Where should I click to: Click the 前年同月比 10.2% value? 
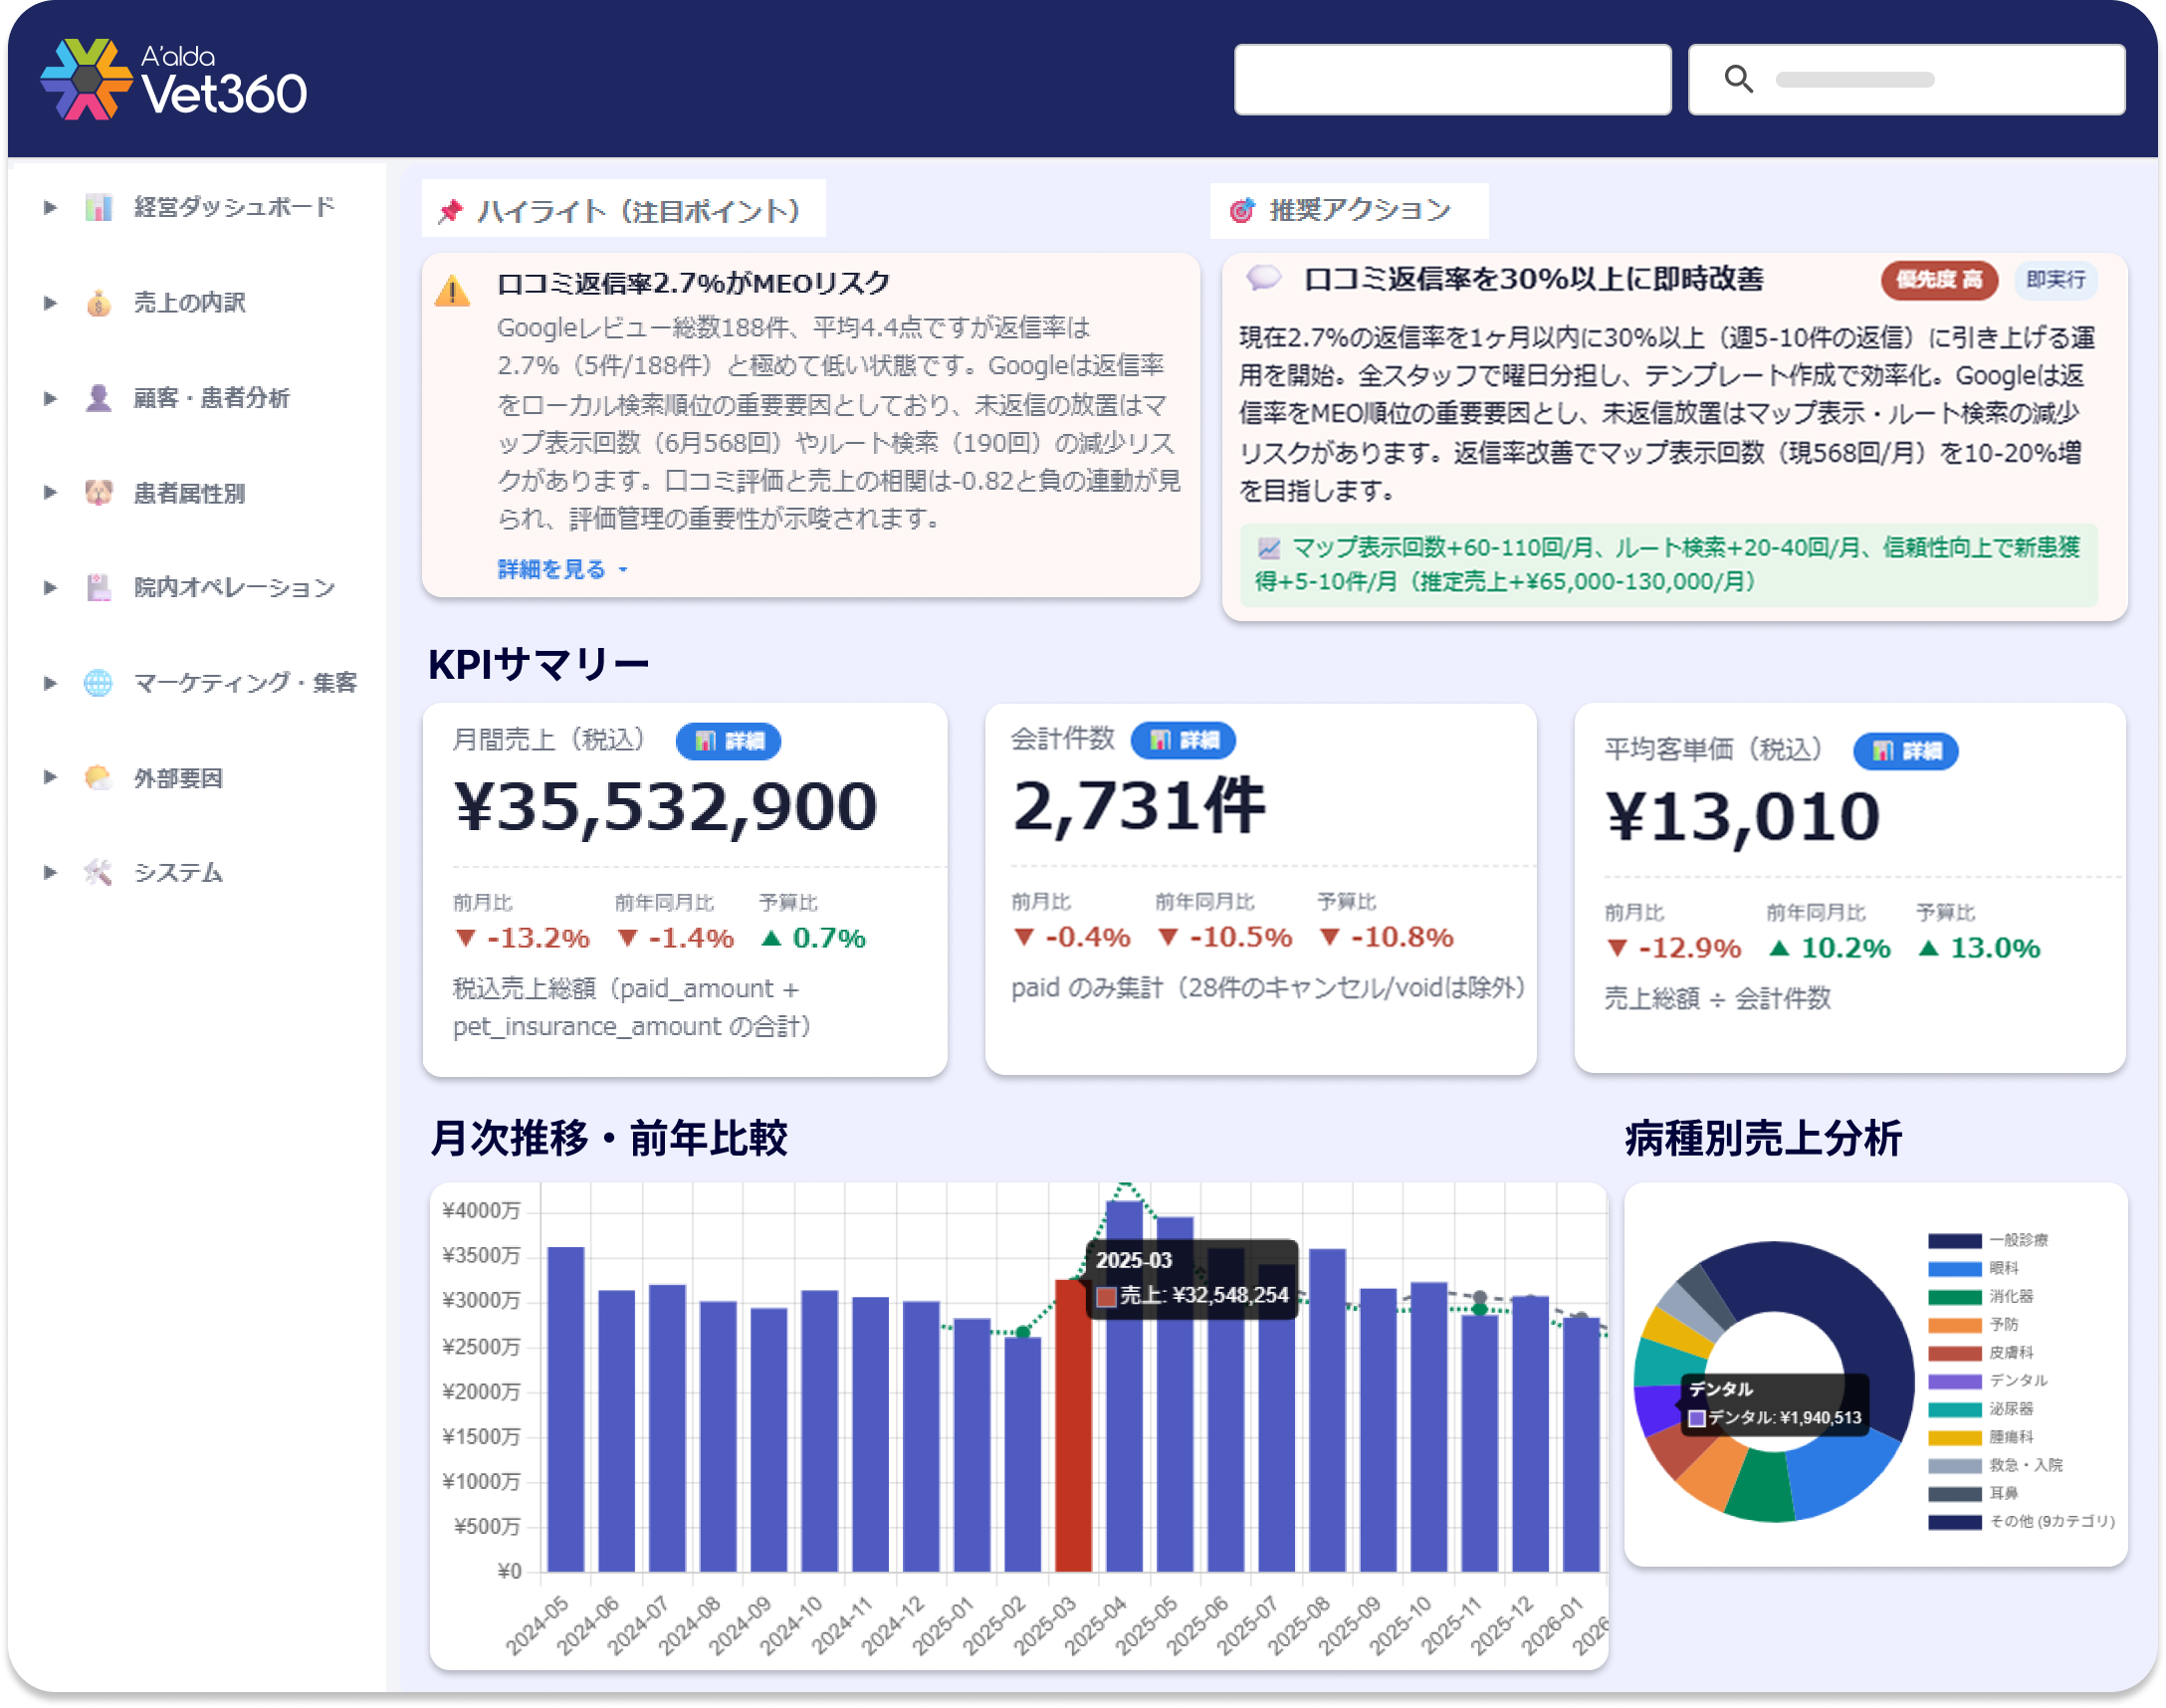(x=1829, y=948)
